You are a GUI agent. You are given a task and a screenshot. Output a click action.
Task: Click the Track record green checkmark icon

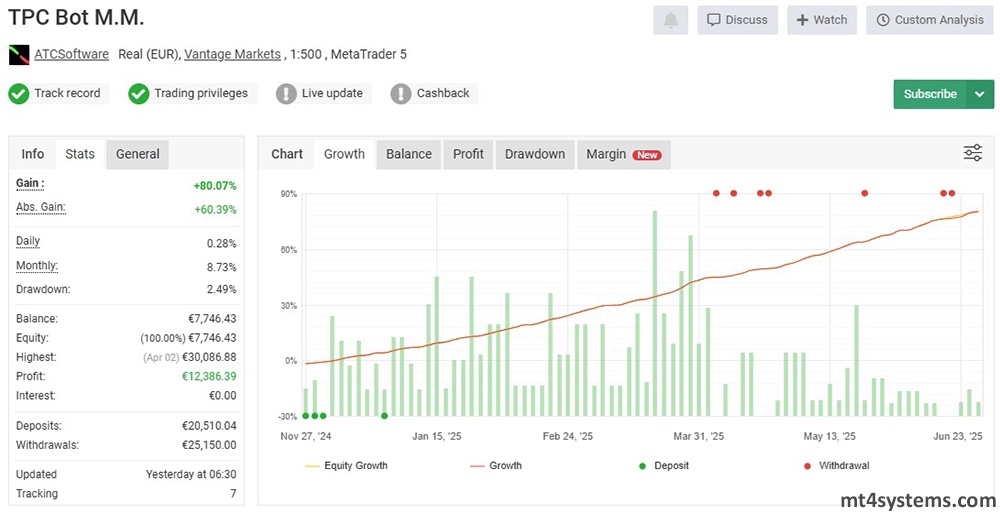coord(18,94)
